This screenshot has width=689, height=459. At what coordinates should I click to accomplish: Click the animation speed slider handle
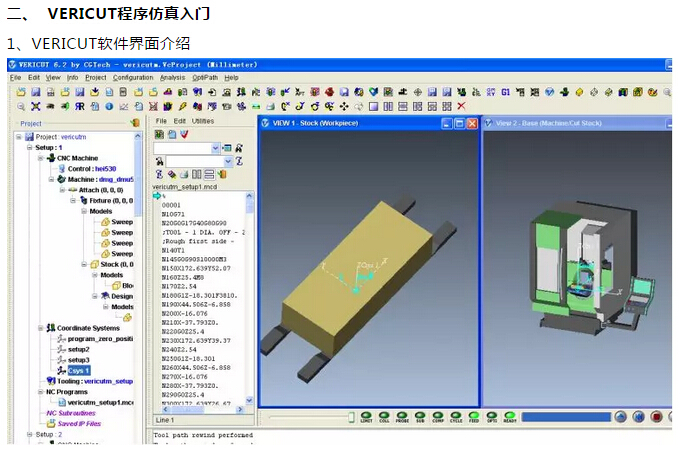351,417
